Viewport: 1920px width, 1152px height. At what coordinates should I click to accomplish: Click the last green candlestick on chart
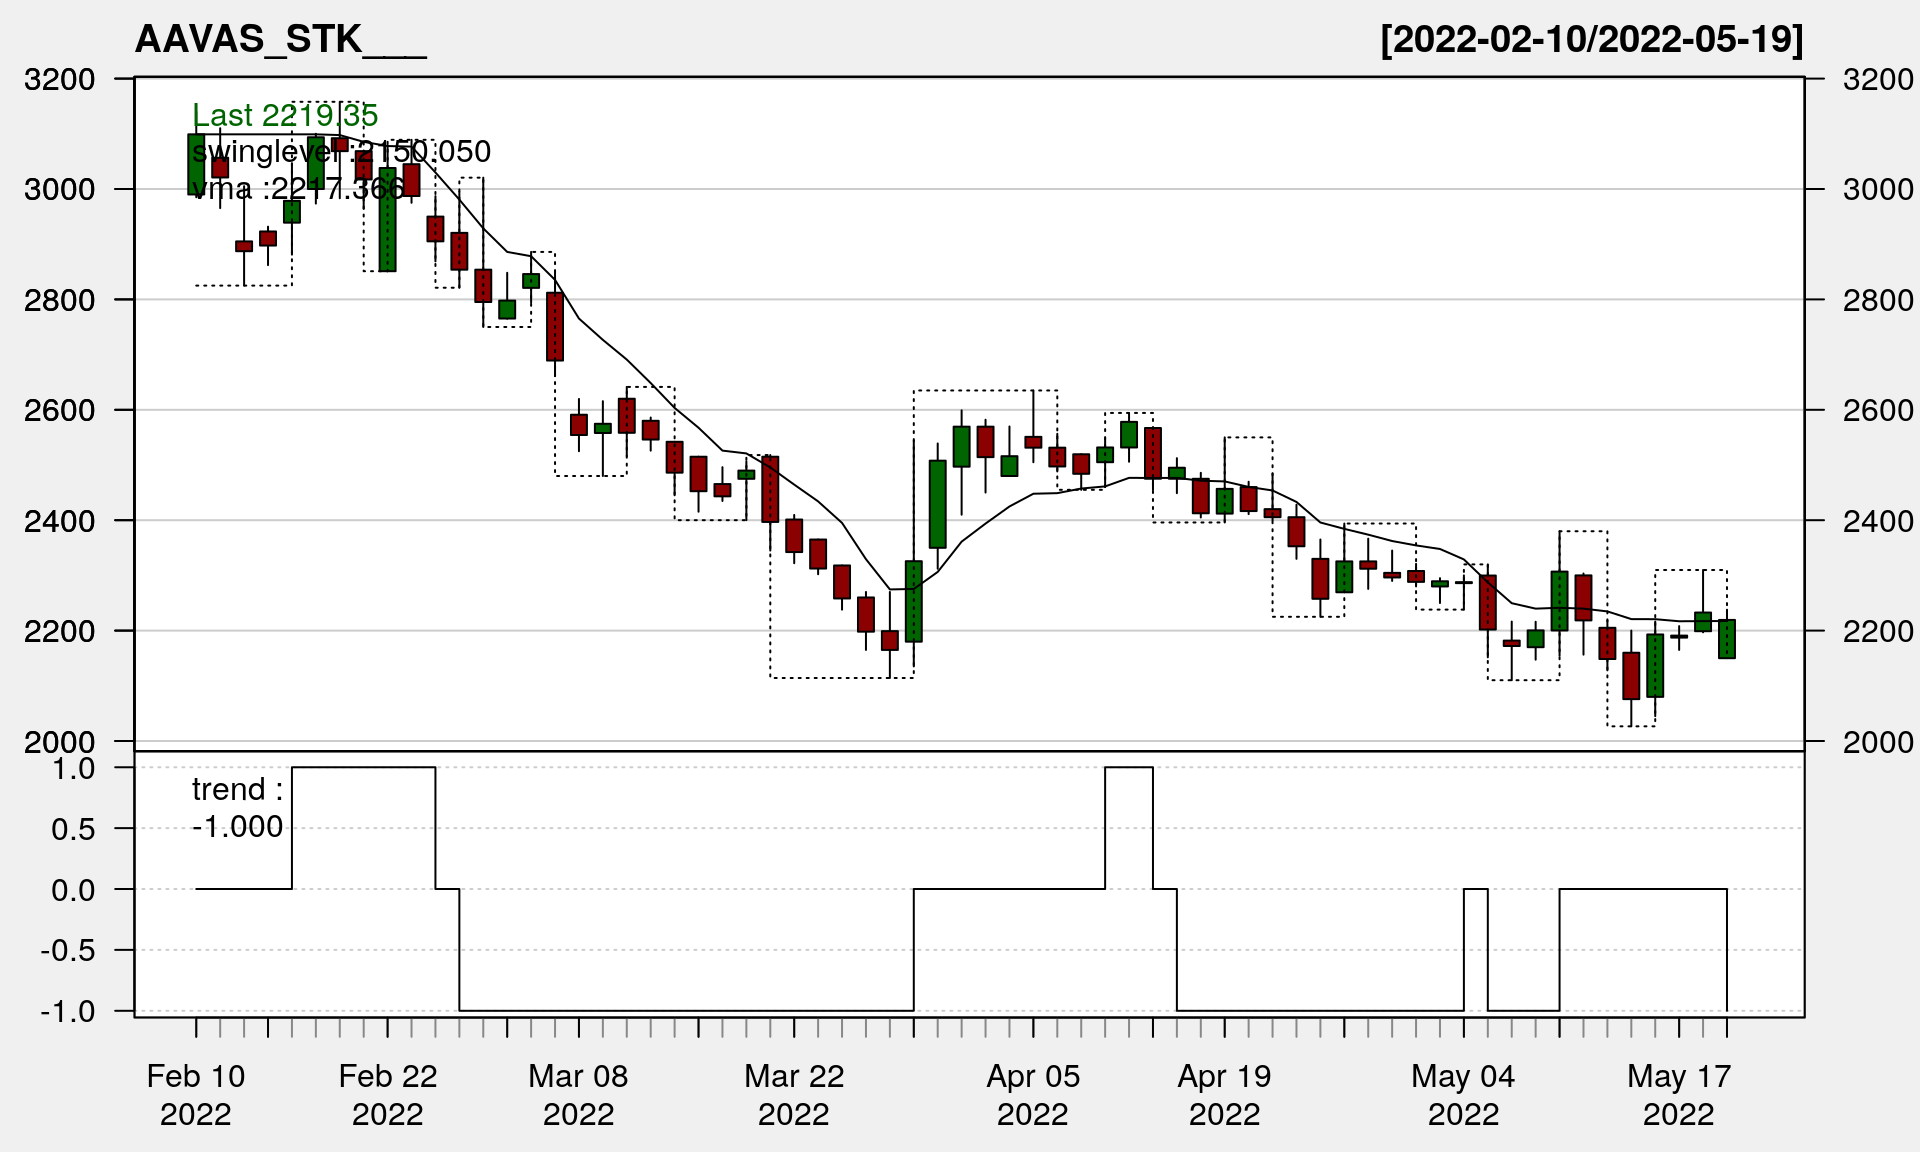[1726, 639]
